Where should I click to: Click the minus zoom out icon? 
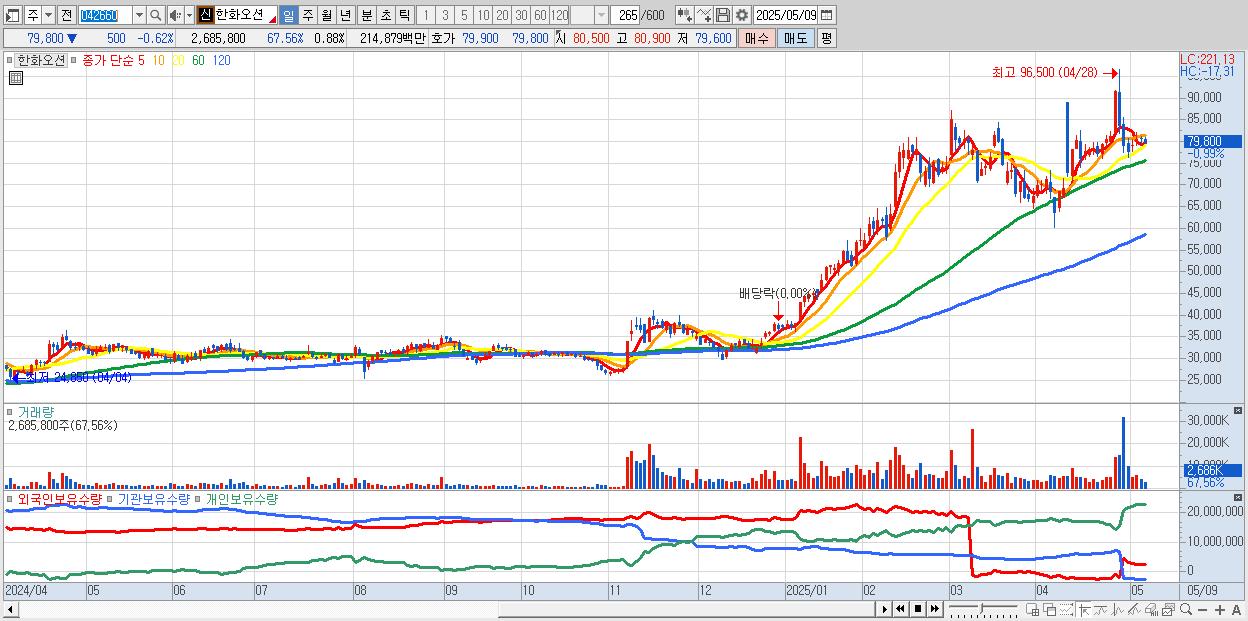point(1202,610)
